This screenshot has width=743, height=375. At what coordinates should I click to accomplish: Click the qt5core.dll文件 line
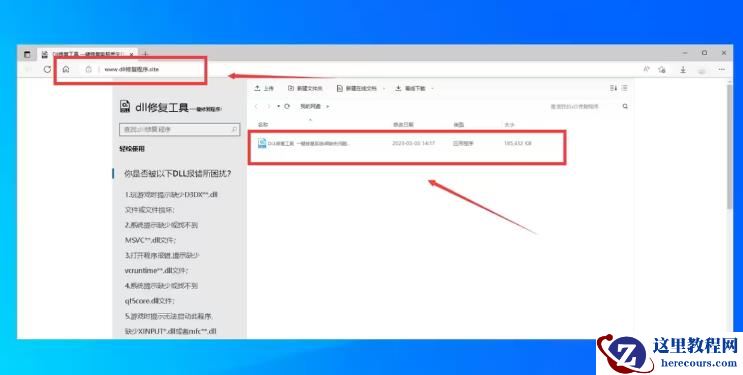150,301
